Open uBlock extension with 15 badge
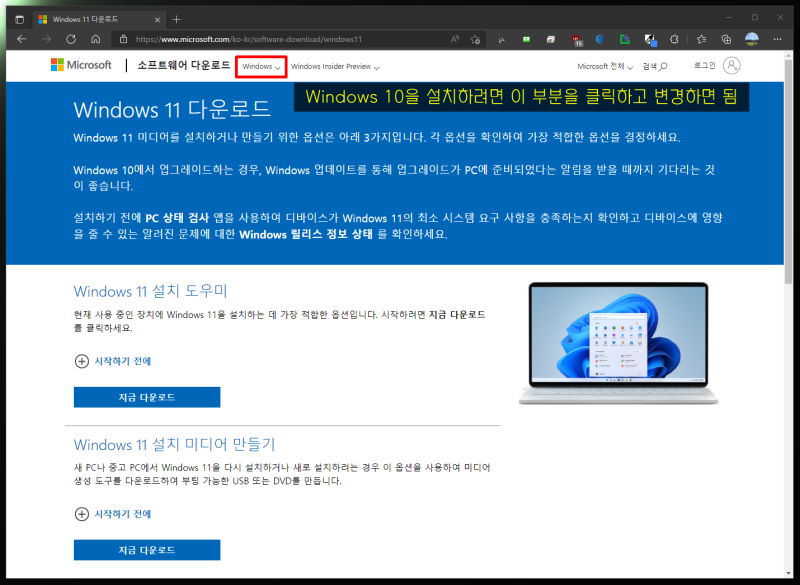 [x=576, y=40]
